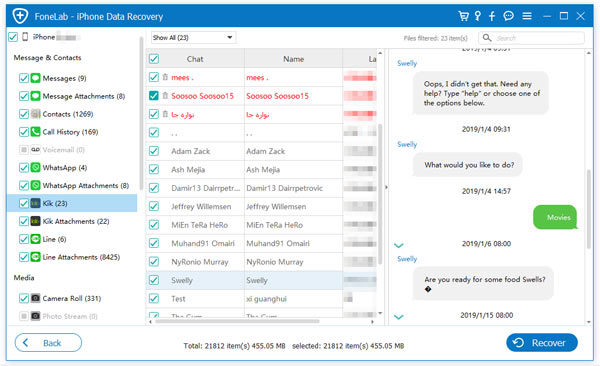
Task: Uncheck the Camera Roll checkbox
Action: tap(24, 298)
